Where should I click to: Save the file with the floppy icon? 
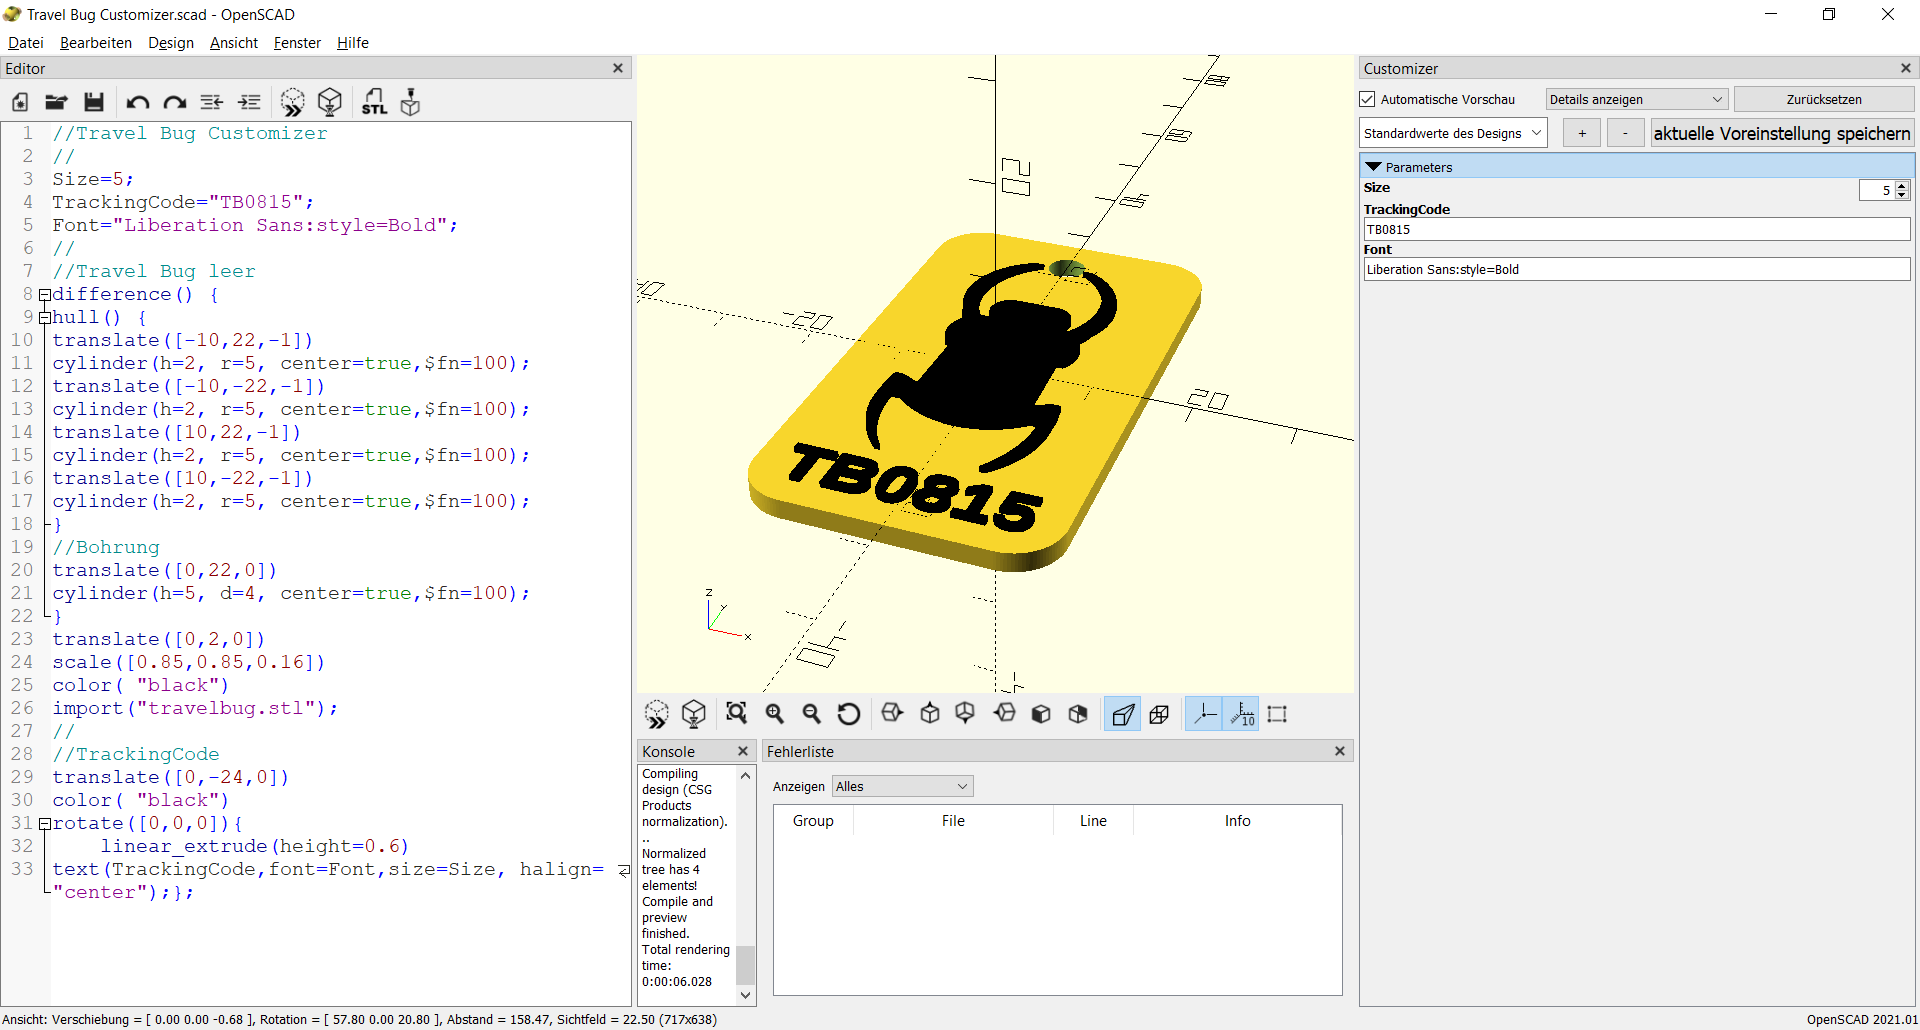point(94,102)
